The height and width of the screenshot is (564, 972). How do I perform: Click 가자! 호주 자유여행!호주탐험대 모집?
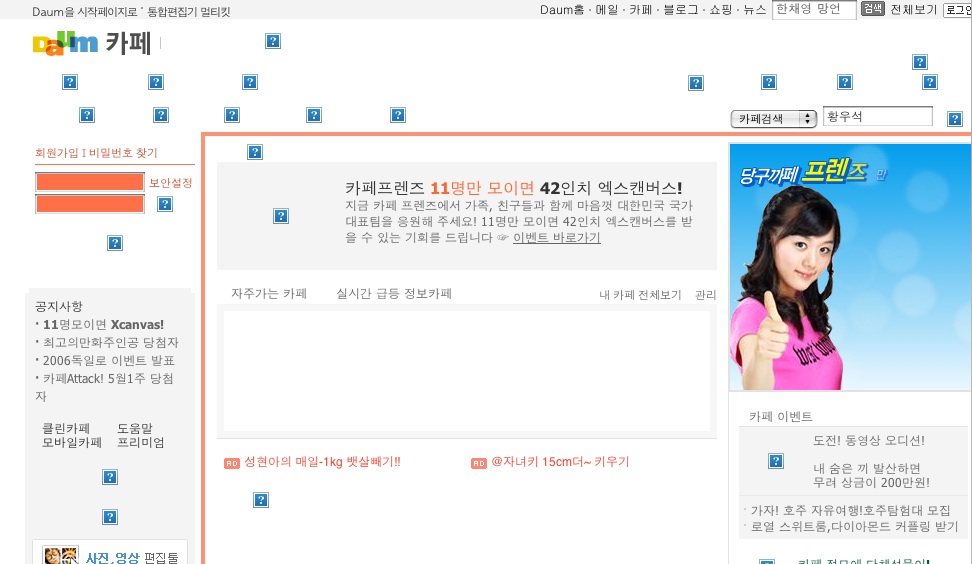coord(850,510)
